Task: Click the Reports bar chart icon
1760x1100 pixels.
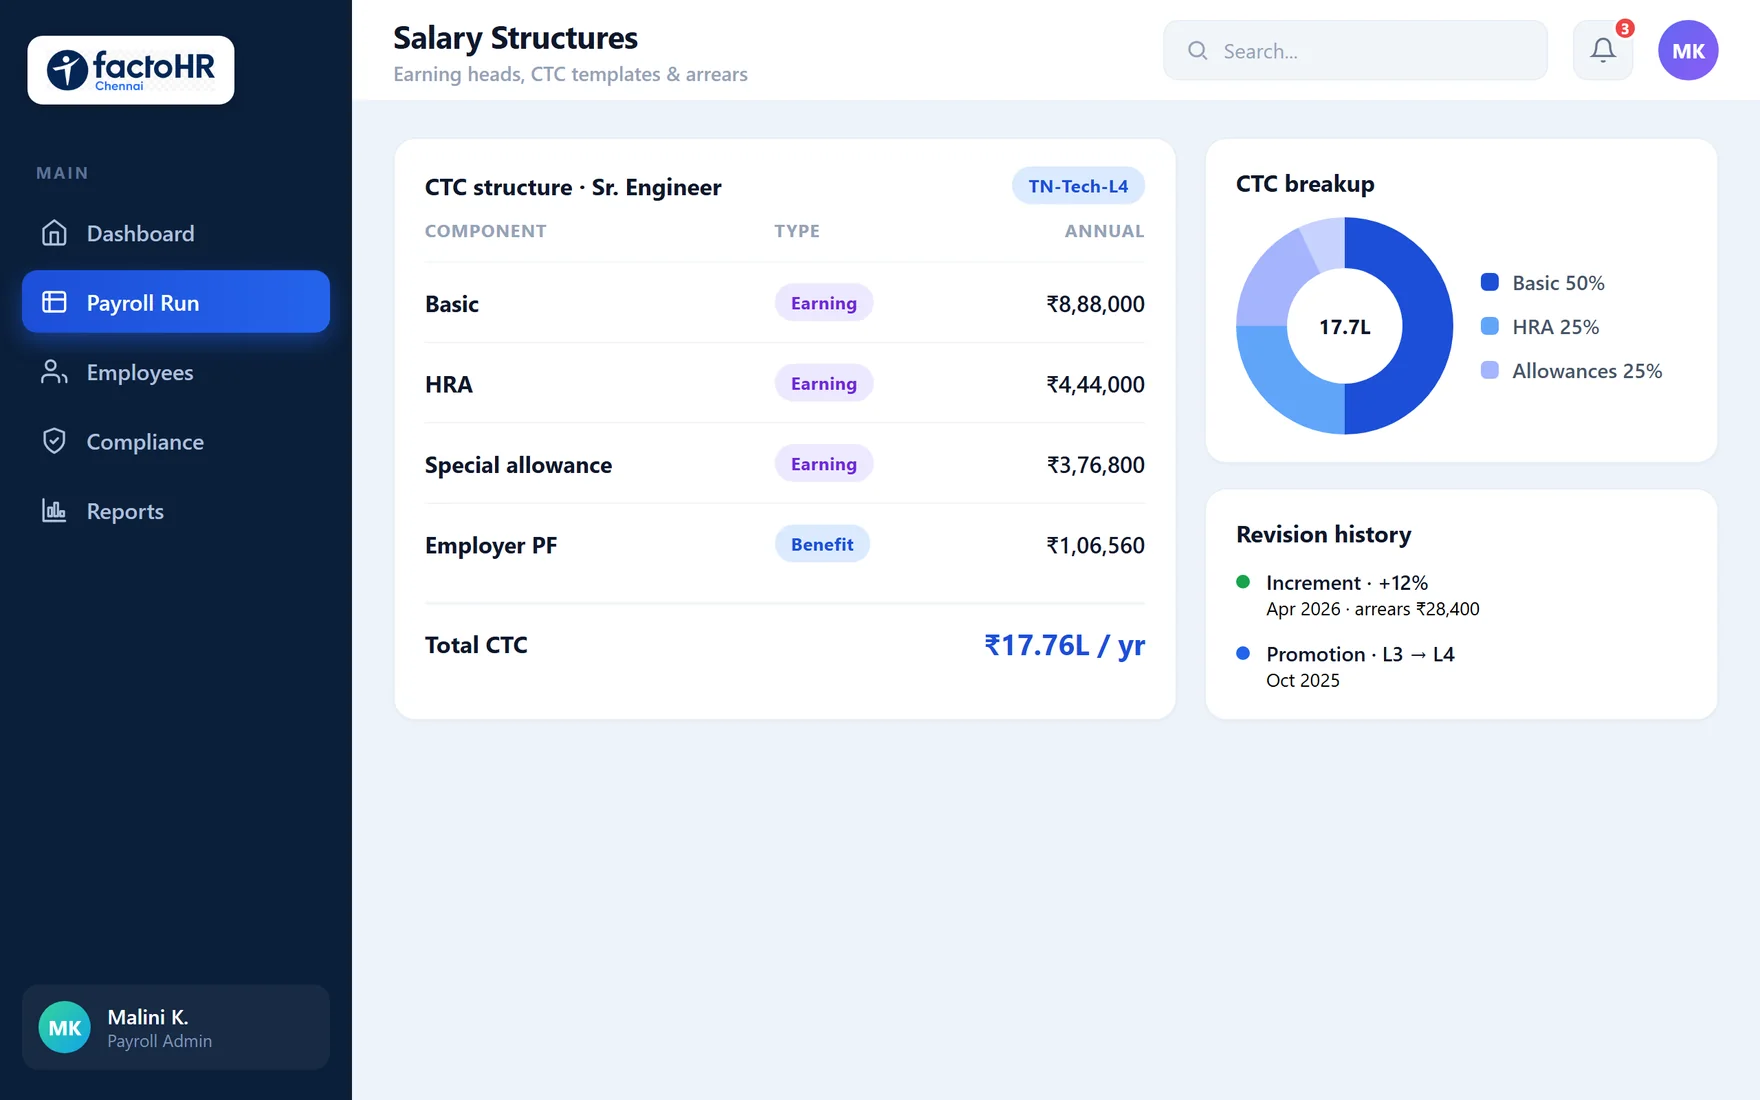Action: click(54, 511)
